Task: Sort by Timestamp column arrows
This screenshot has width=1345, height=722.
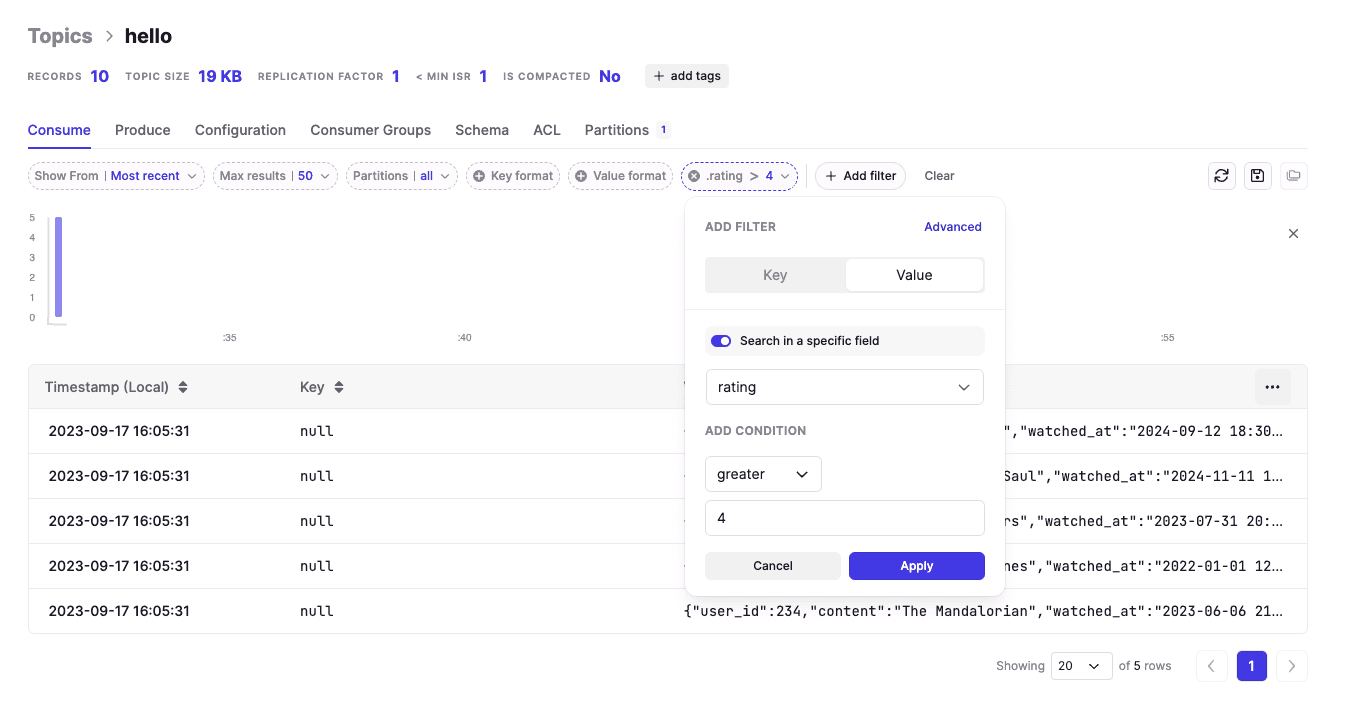Action: pos(183,387)
